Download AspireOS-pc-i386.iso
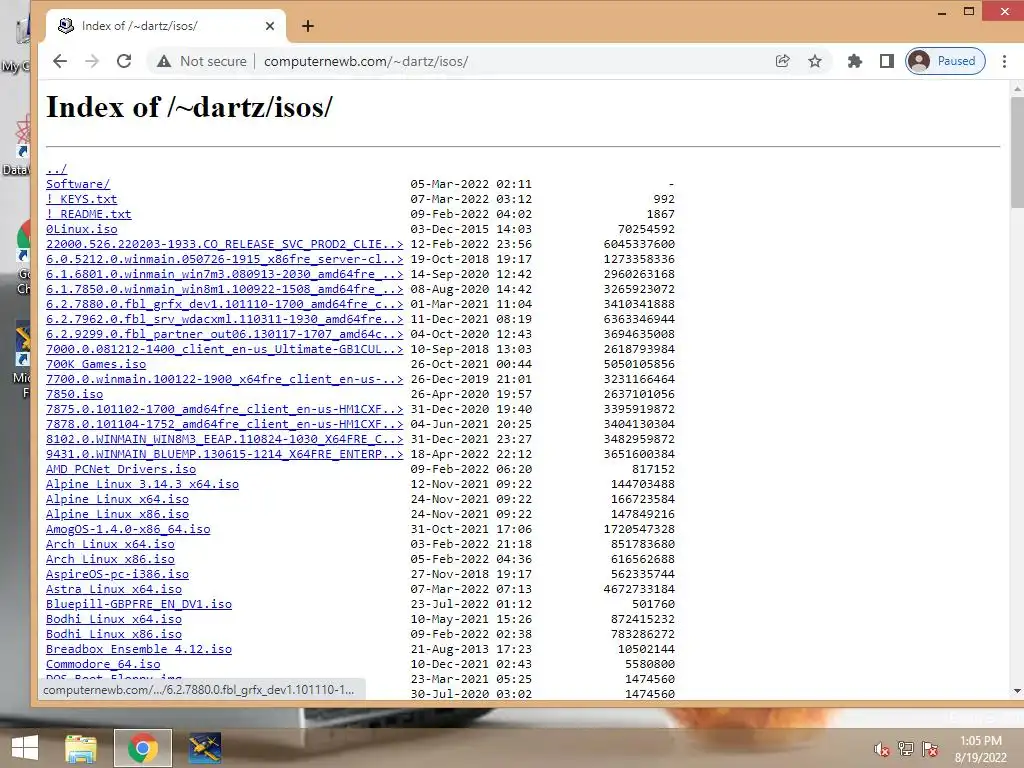 point(118,575)
